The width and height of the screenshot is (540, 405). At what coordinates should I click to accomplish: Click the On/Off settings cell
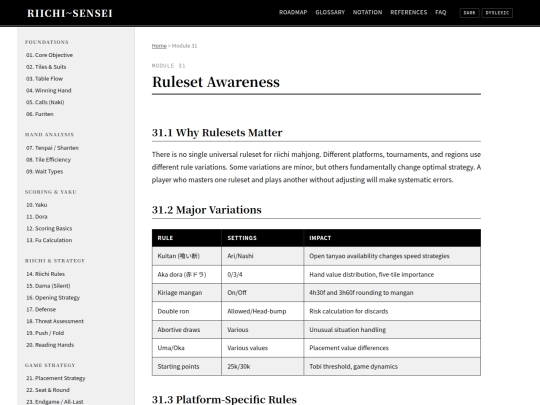tap(262, 293)
